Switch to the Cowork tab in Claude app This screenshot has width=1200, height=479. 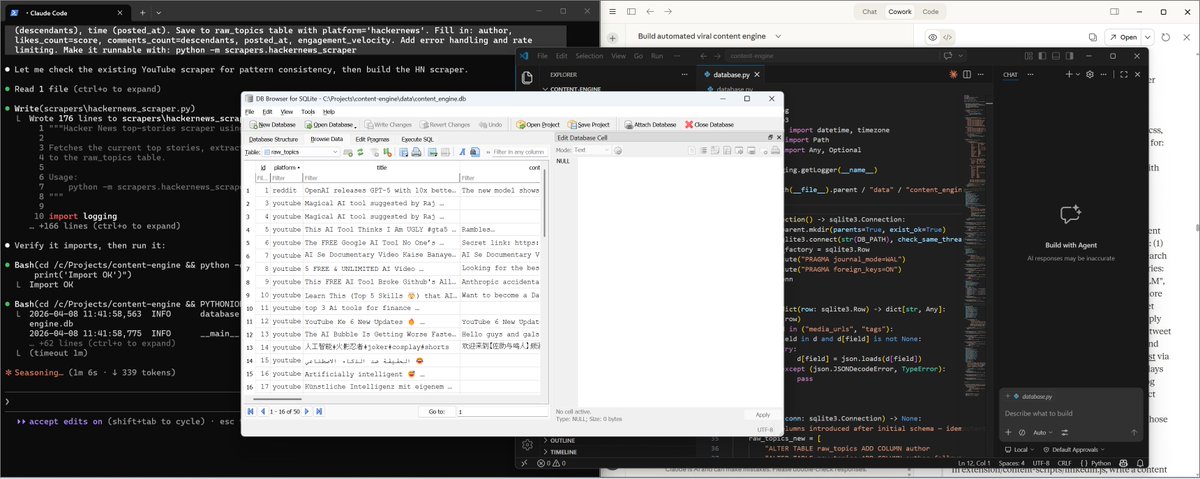click(x=899, y=11)
